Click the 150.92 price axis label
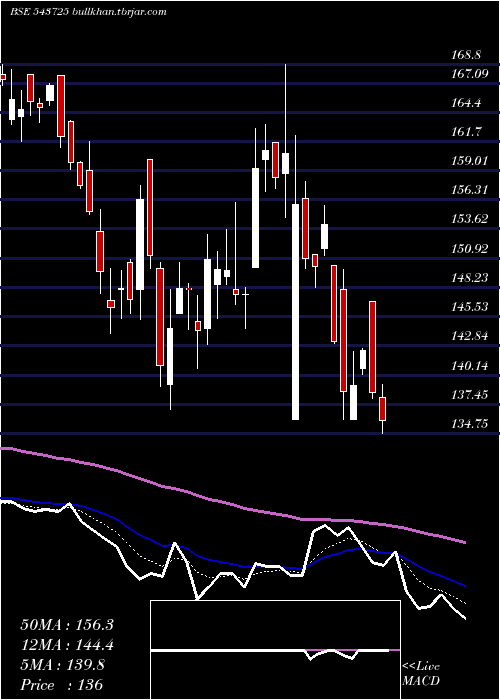500x700 pixels. click(470, 248)
